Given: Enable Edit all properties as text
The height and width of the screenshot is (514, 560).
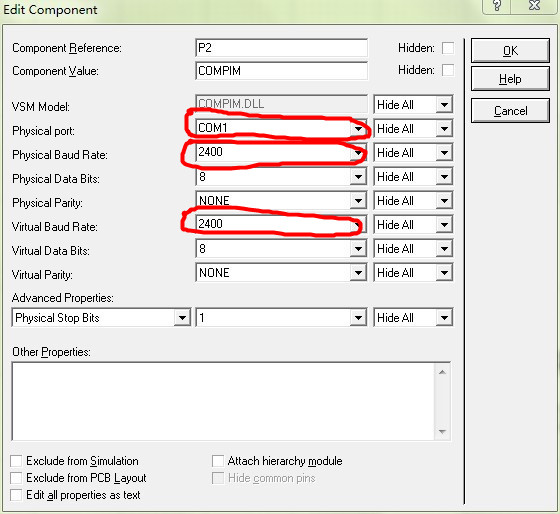Looking at the screenshot, I should 16,495.
